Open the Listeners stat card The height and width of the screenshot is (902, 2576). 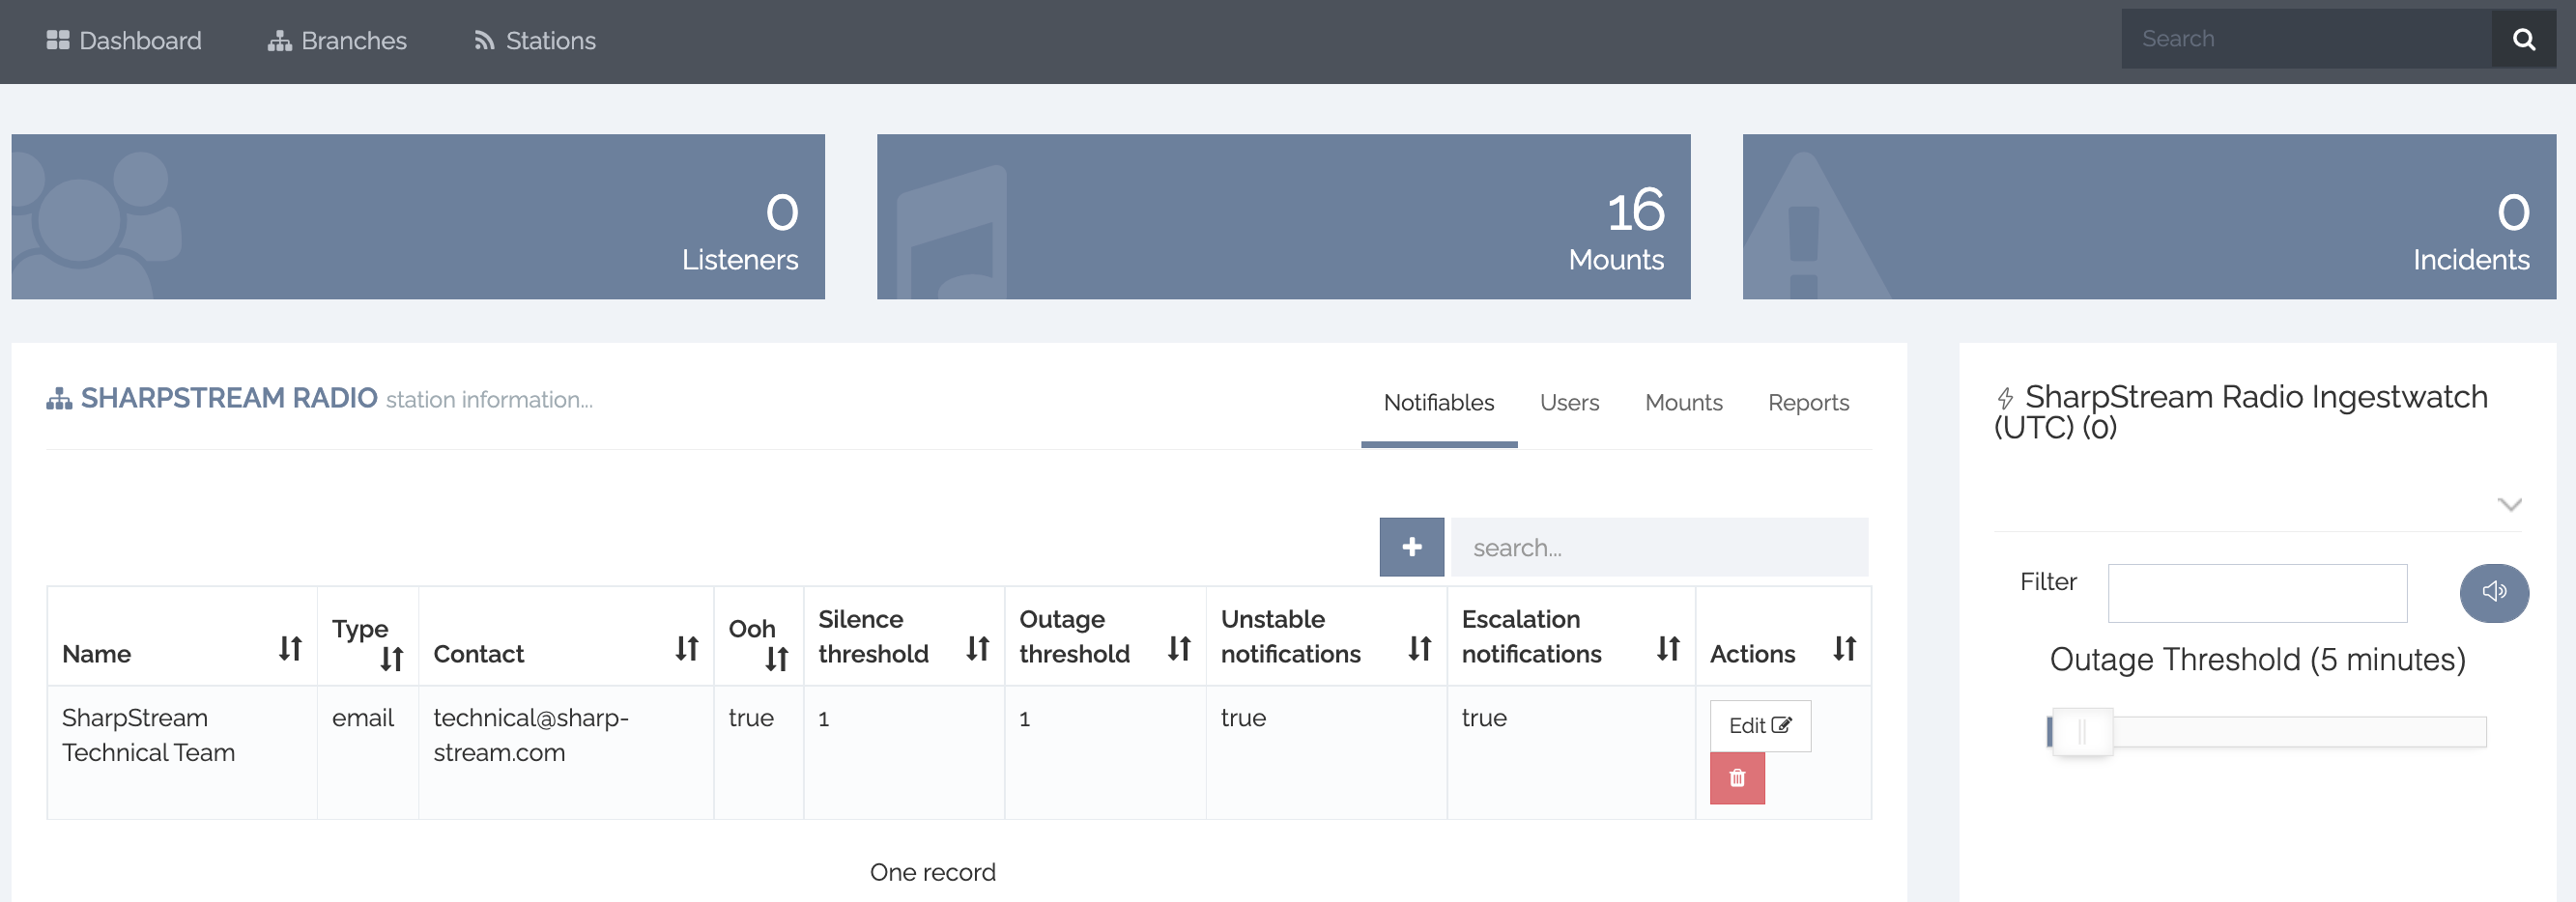(x=418, y=216)
